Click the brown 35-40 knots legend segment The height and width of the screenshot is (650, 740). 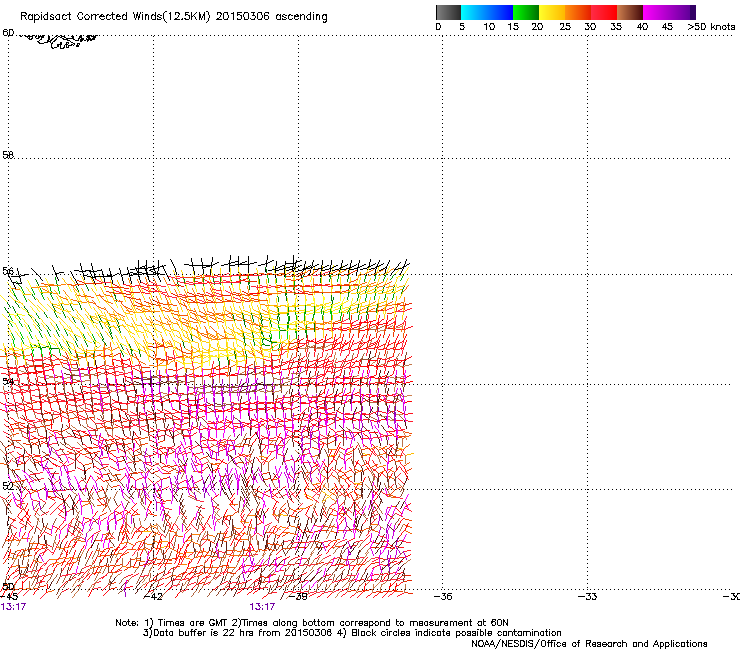click(x=630, y=12)
